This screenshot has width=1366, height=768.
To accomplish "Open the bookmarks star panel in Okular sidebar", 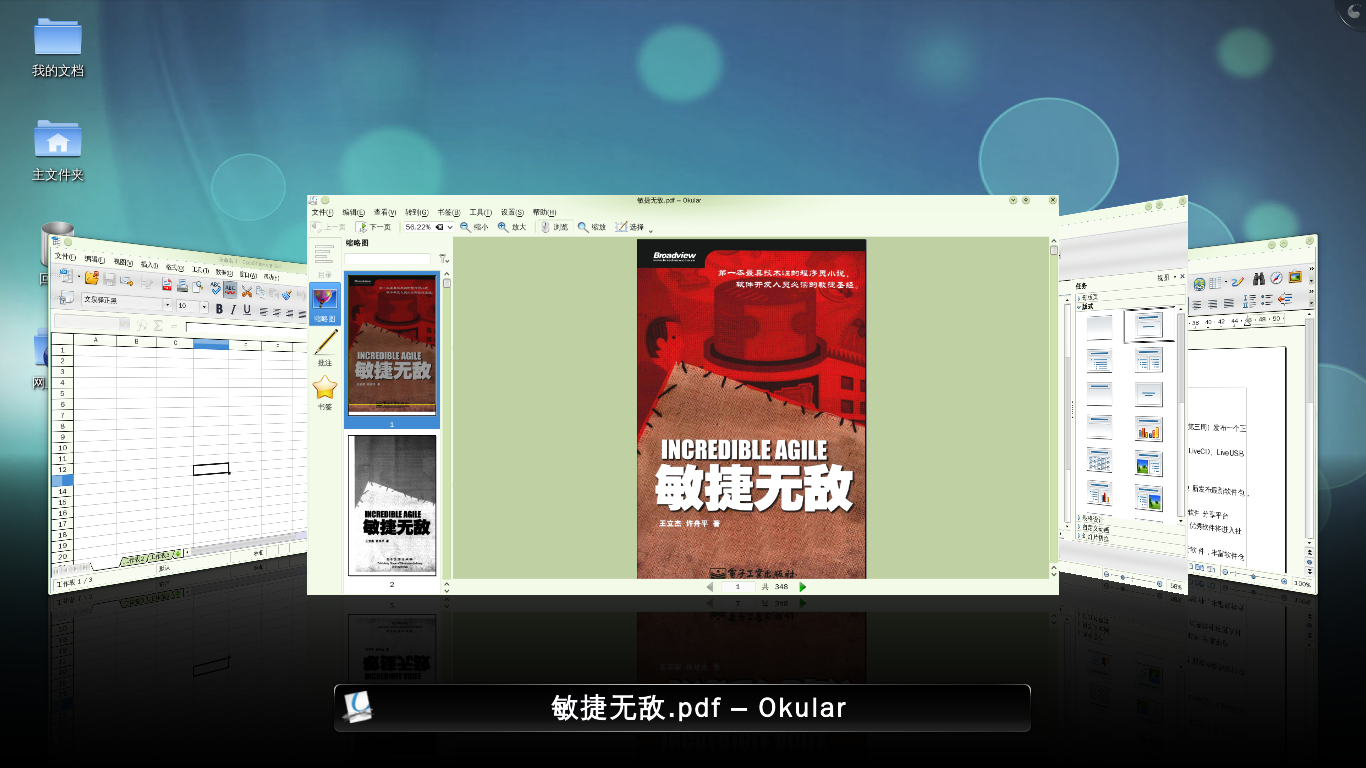I will (x=324, y=392).
